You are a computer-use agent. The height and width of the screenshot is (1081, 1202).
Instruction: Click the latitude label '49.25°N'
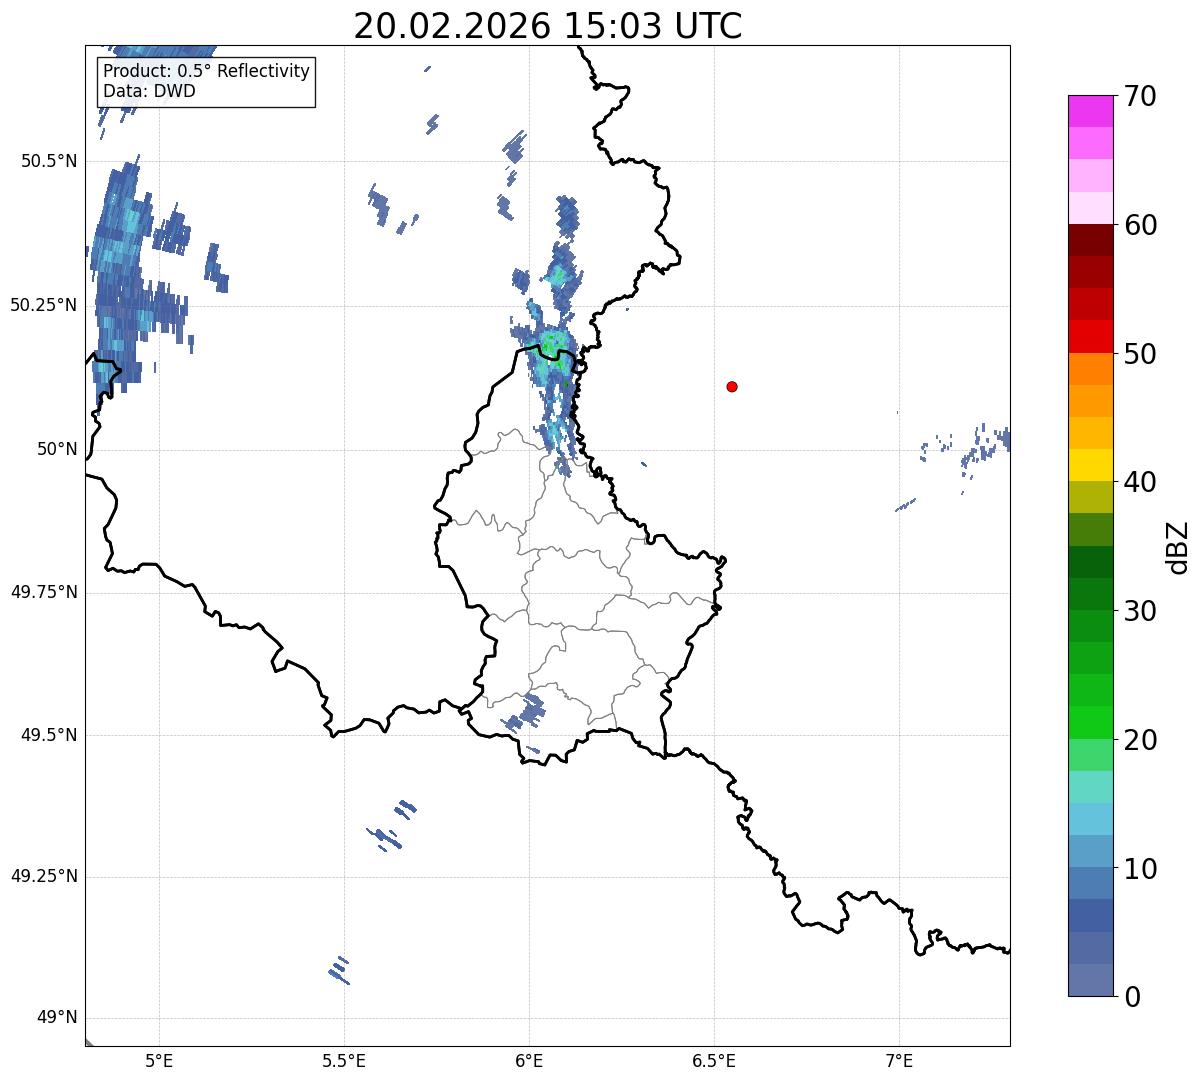point(43,876)
